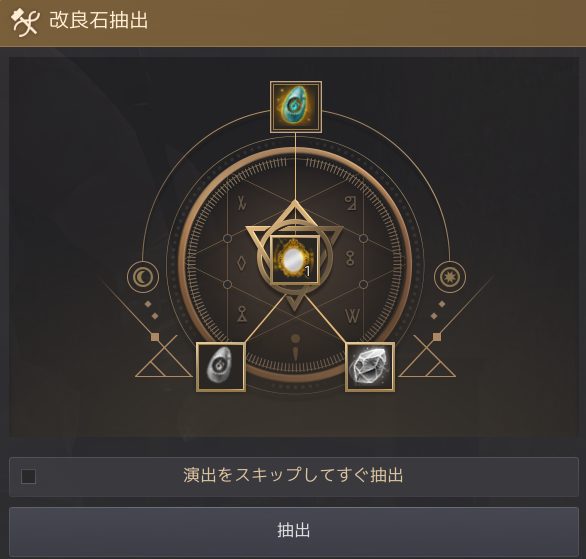Click the diamond rune left of center
Viewport: 586px width, 559px height.
click(242, 262)
